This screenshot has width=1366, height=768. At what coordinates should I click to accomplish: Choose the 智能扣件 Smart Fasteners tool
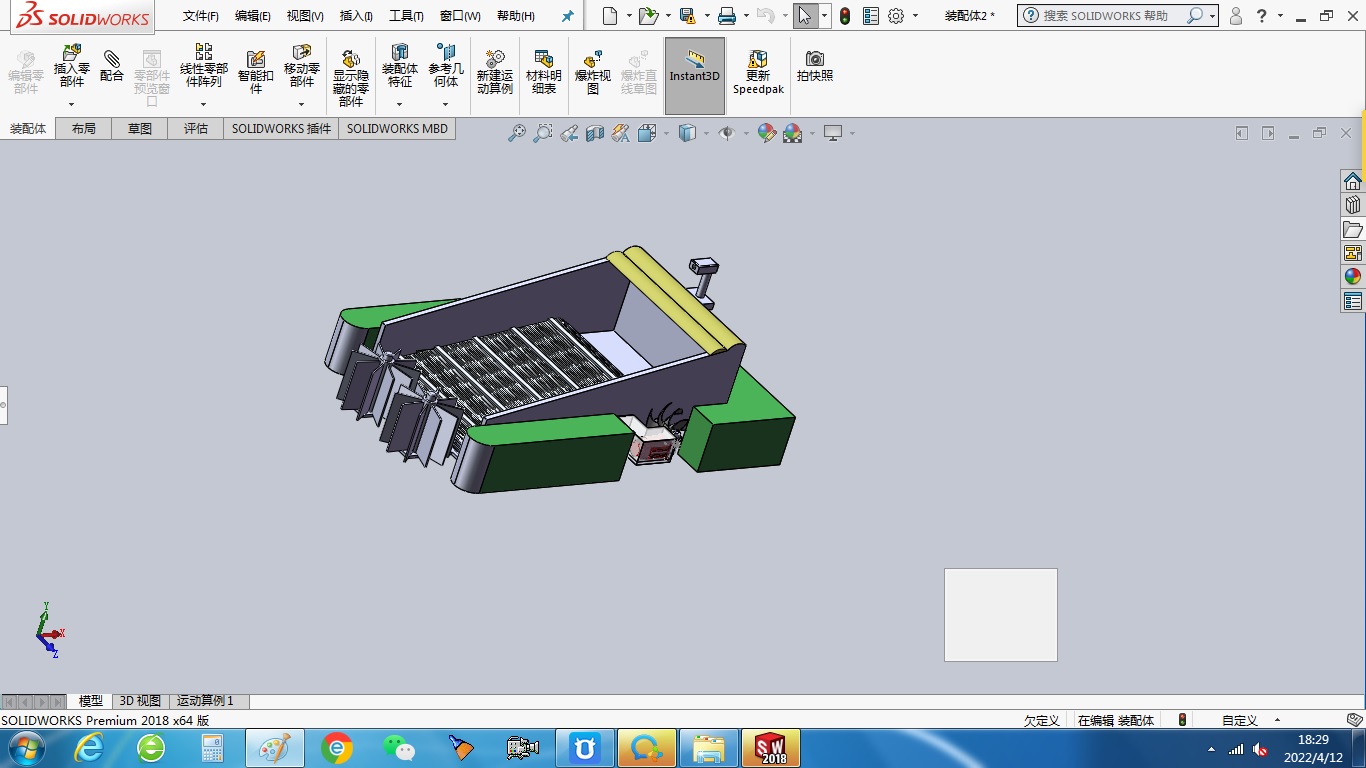[x=255, y=71]
